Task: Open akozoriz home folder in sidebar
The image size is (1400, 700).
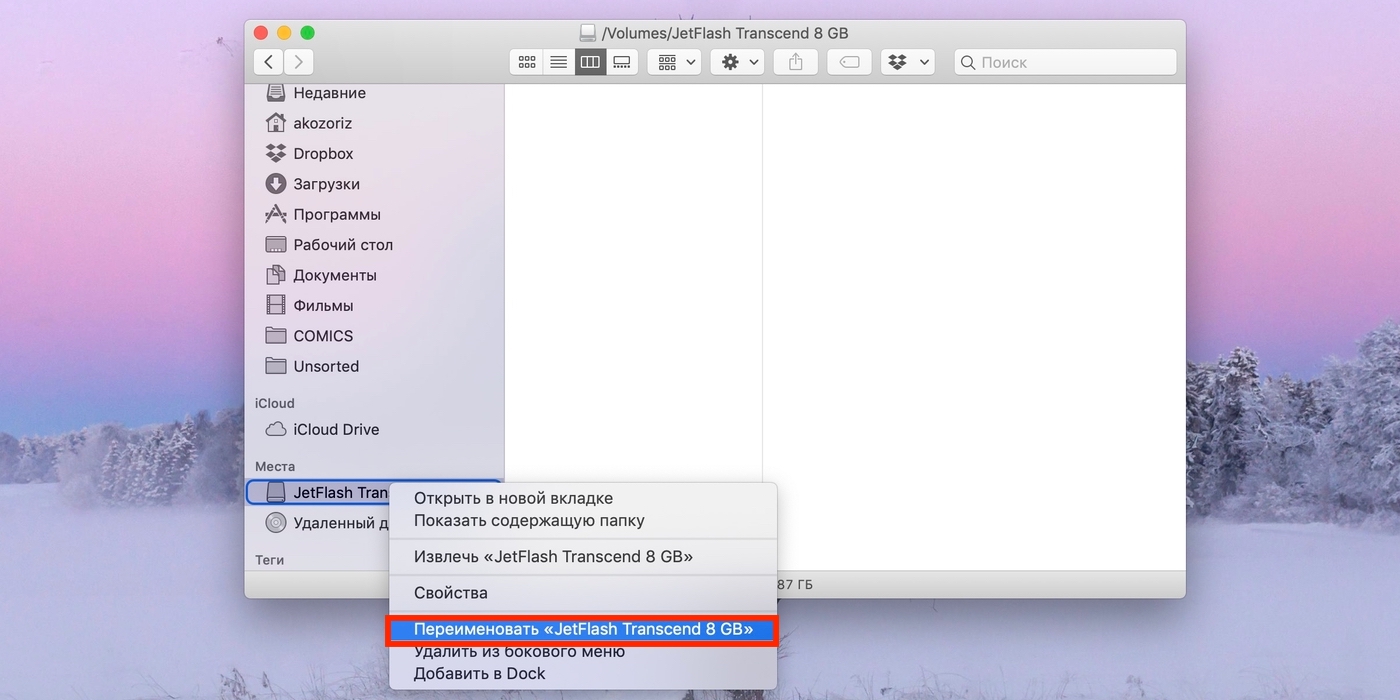Action: tap(374, 123)
